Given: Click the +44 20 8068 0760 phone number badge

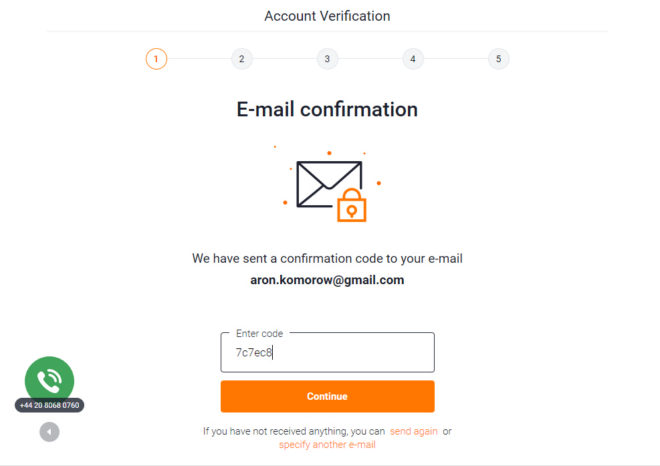Looking at the screenshot, I should click(49, 405).
